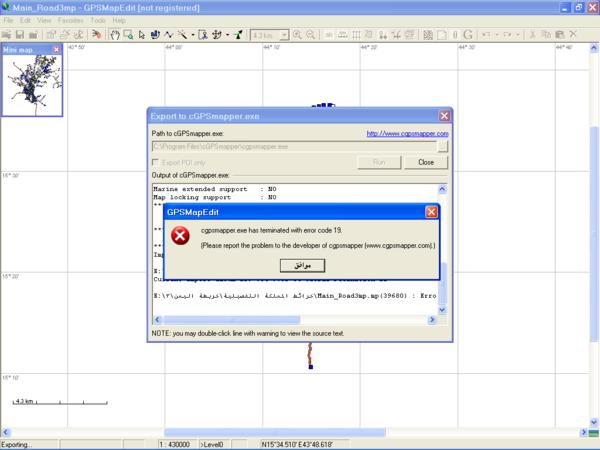Screen dimensions: 600x450
Task: Click the Save floppy disk icon
Action: (20, 35)
